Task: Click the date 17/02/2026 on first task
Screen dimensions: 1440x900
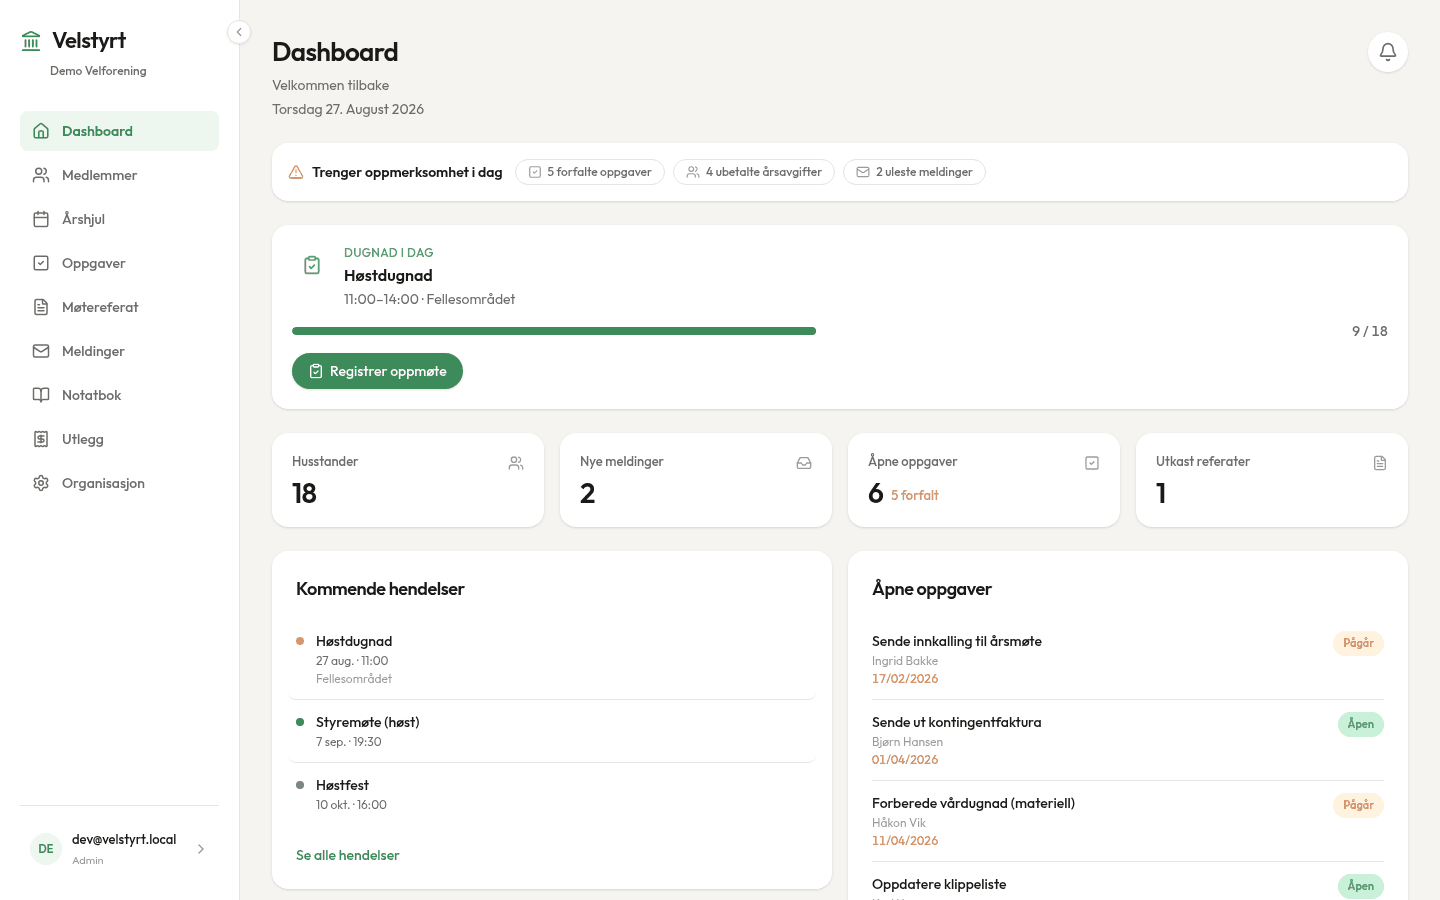Action: tap(905, 678)
